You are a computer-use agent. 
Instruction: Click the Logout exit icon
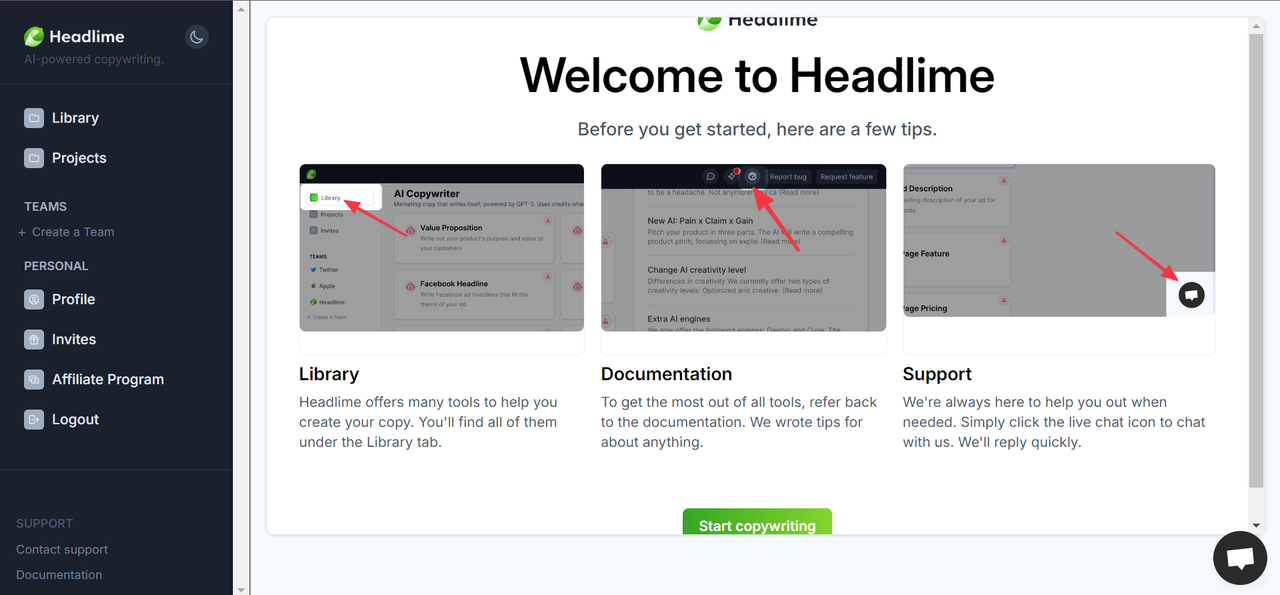(34, 419)
